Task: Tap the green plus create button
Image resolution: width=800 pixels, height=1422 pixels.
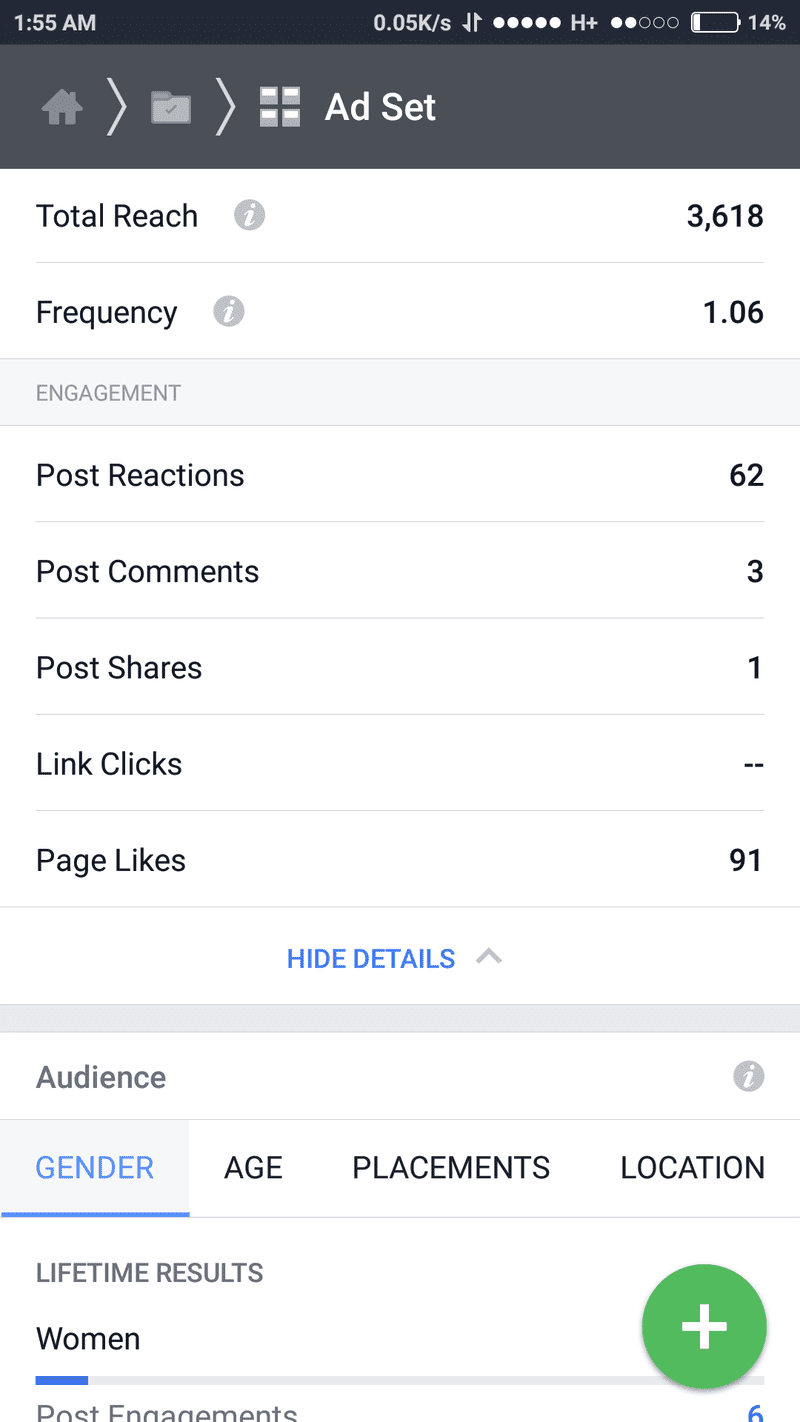Action: pyautogui.click(x=704, y=1326)
